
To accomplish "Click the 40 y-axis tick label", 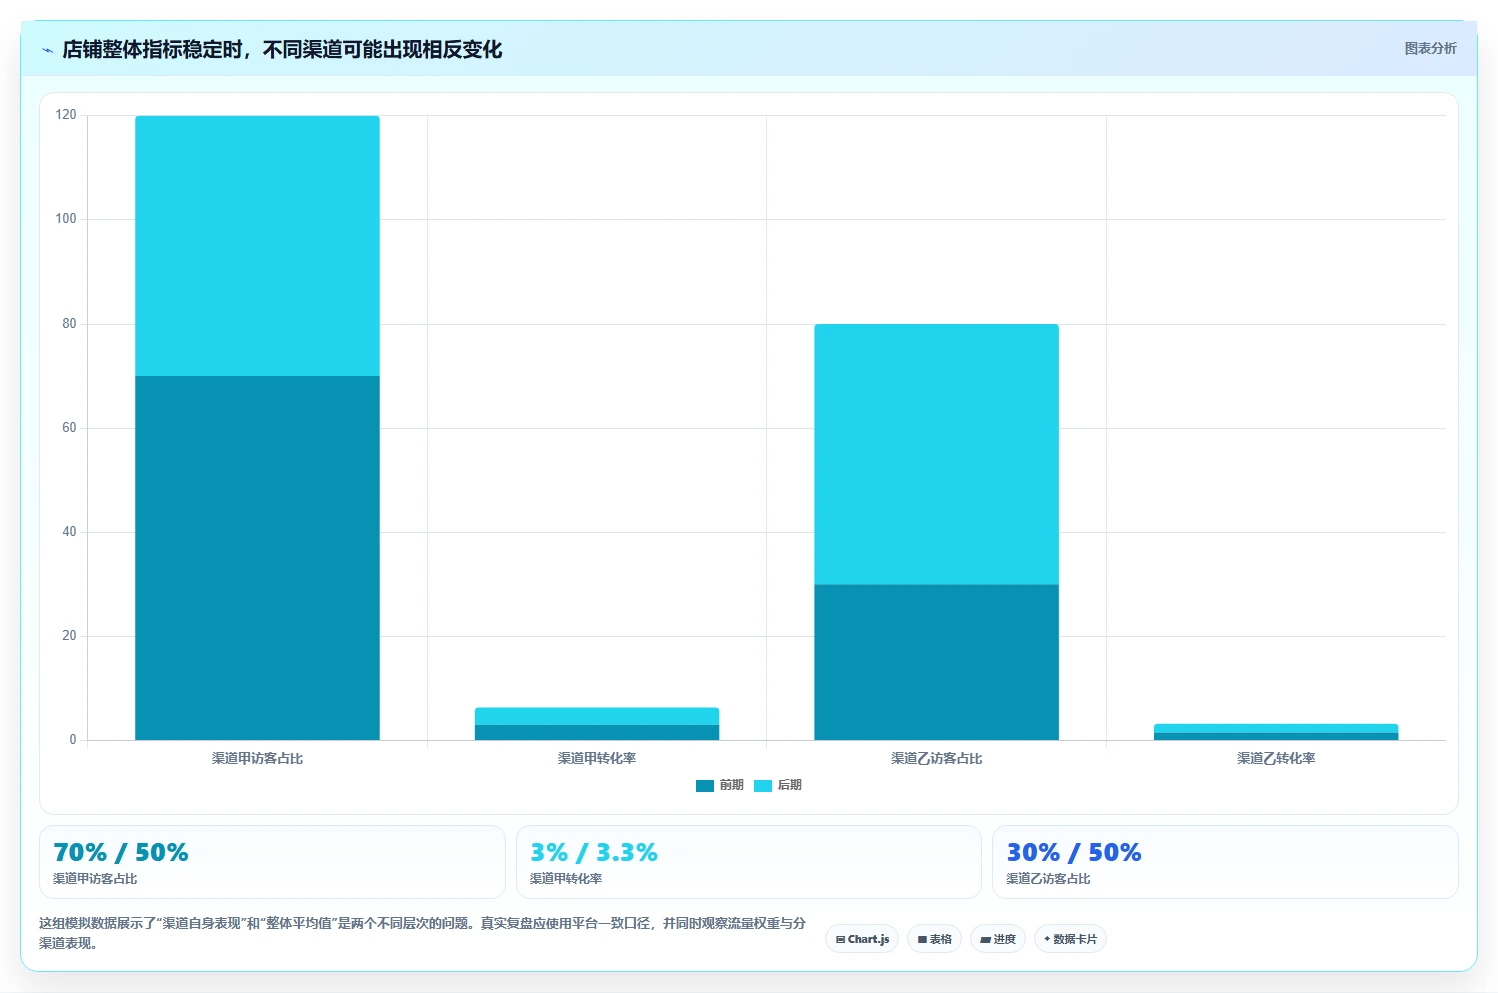I will coord(69,532).
